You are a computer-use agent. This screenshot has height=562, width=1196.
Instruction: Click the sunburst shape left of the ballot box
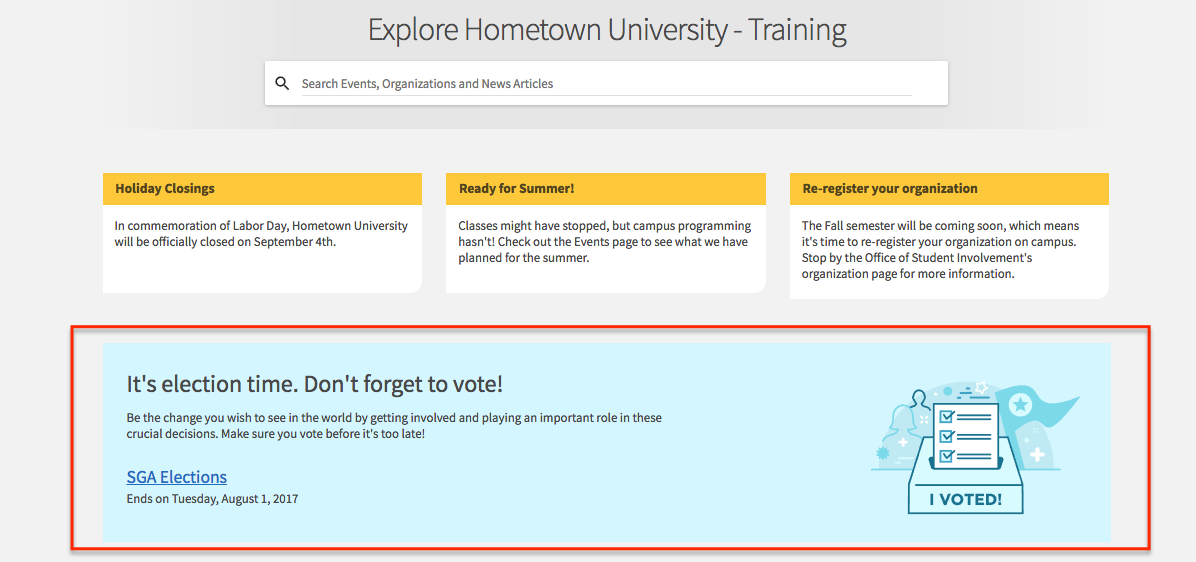(884, 453)
